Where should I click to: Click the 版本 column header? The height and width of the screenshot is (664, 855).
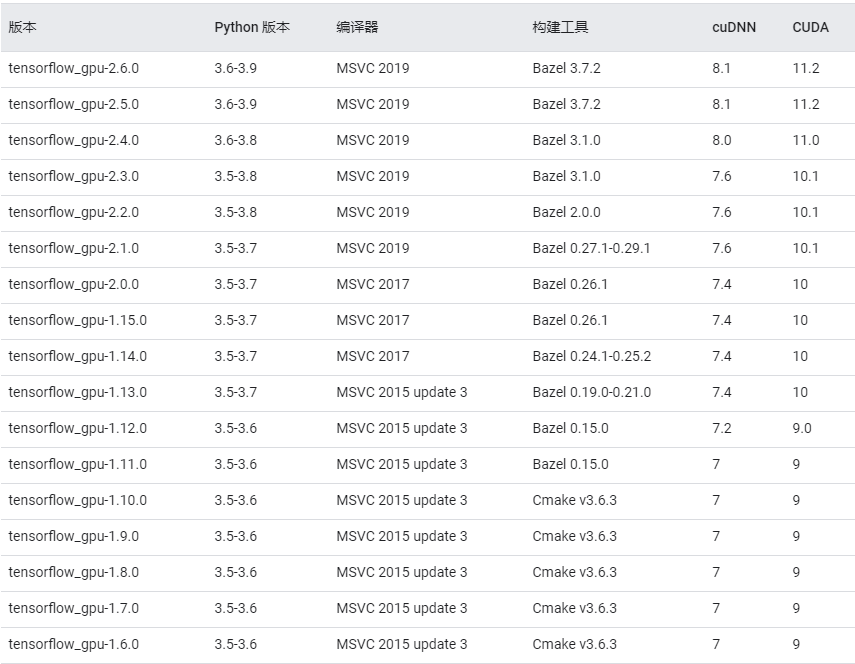click(x=22, y=27)
